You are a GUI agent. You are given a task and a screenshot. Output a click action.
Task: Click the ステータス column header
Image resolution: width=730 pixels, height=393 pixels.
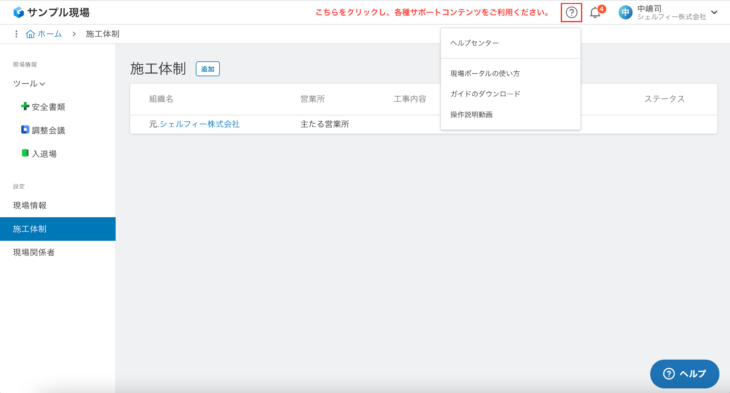(664, 99)
